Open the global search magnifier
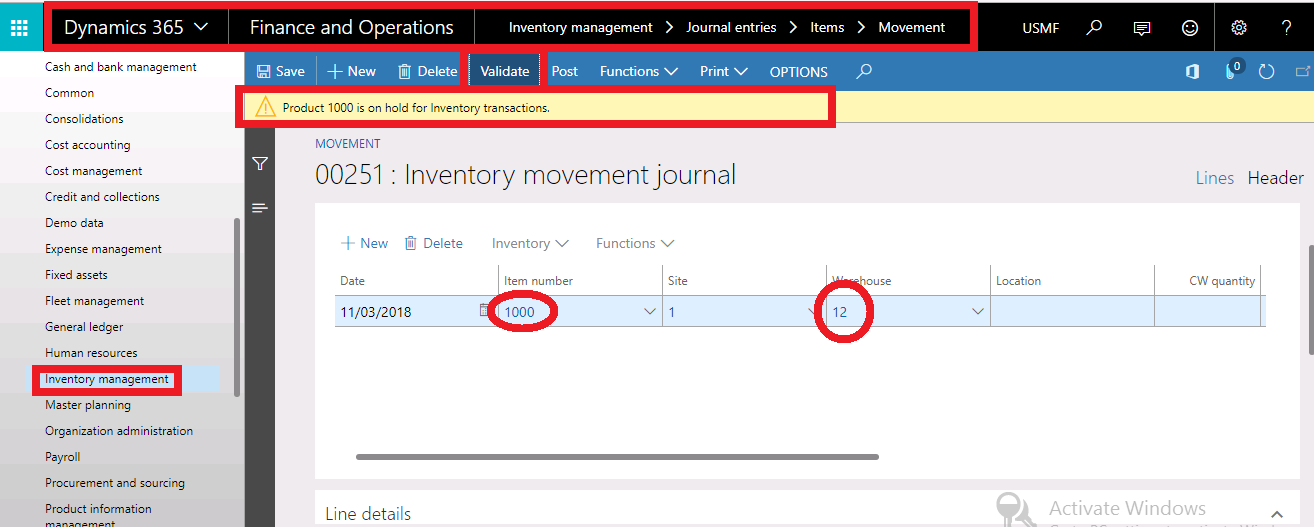The height and width of the screenshot is (527, 1314). (x=1094, y=28)
